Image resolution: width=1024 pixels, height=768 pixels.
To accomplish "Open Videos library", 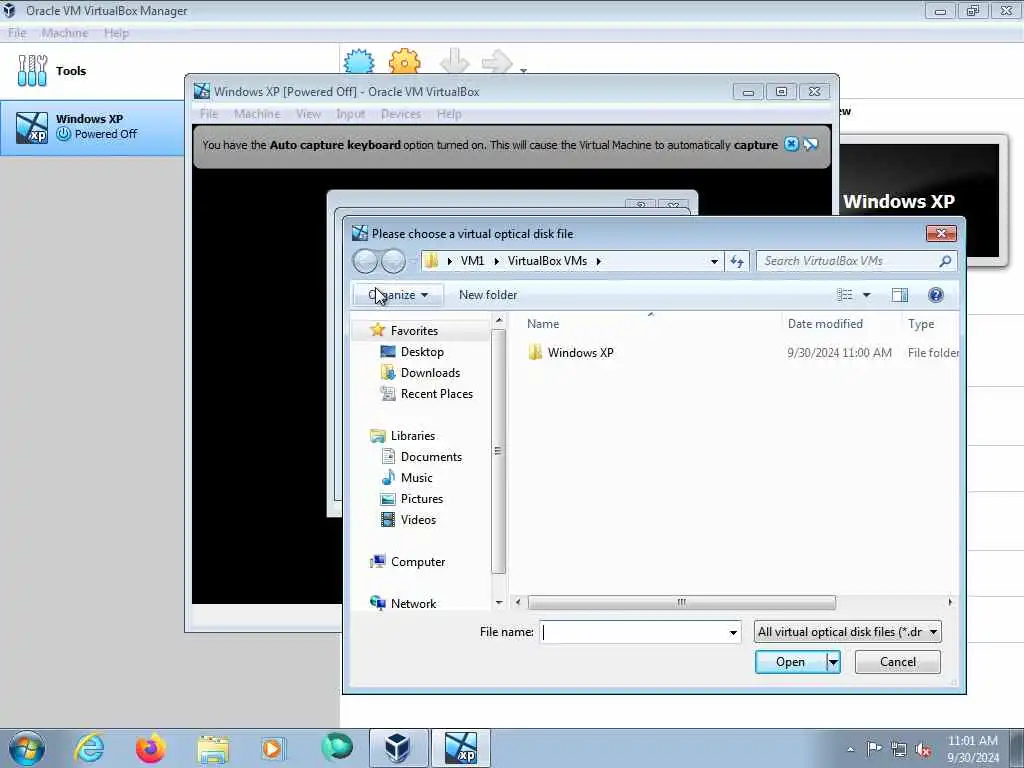I will (418, 520).
